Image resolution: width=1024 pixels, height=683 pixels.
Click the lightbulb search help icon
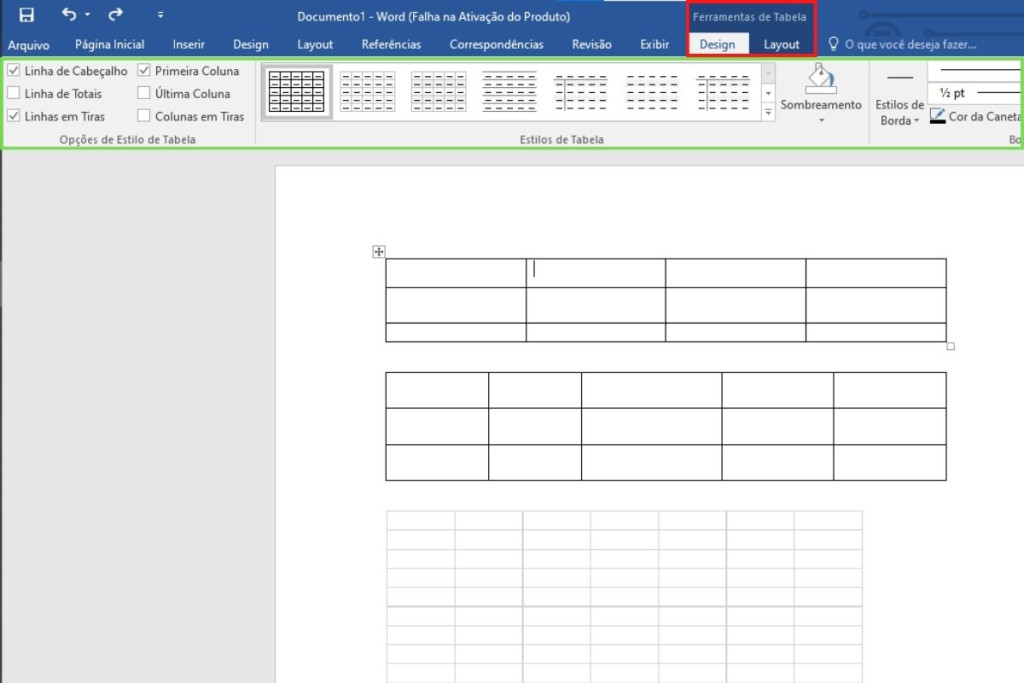coord(834,44)
